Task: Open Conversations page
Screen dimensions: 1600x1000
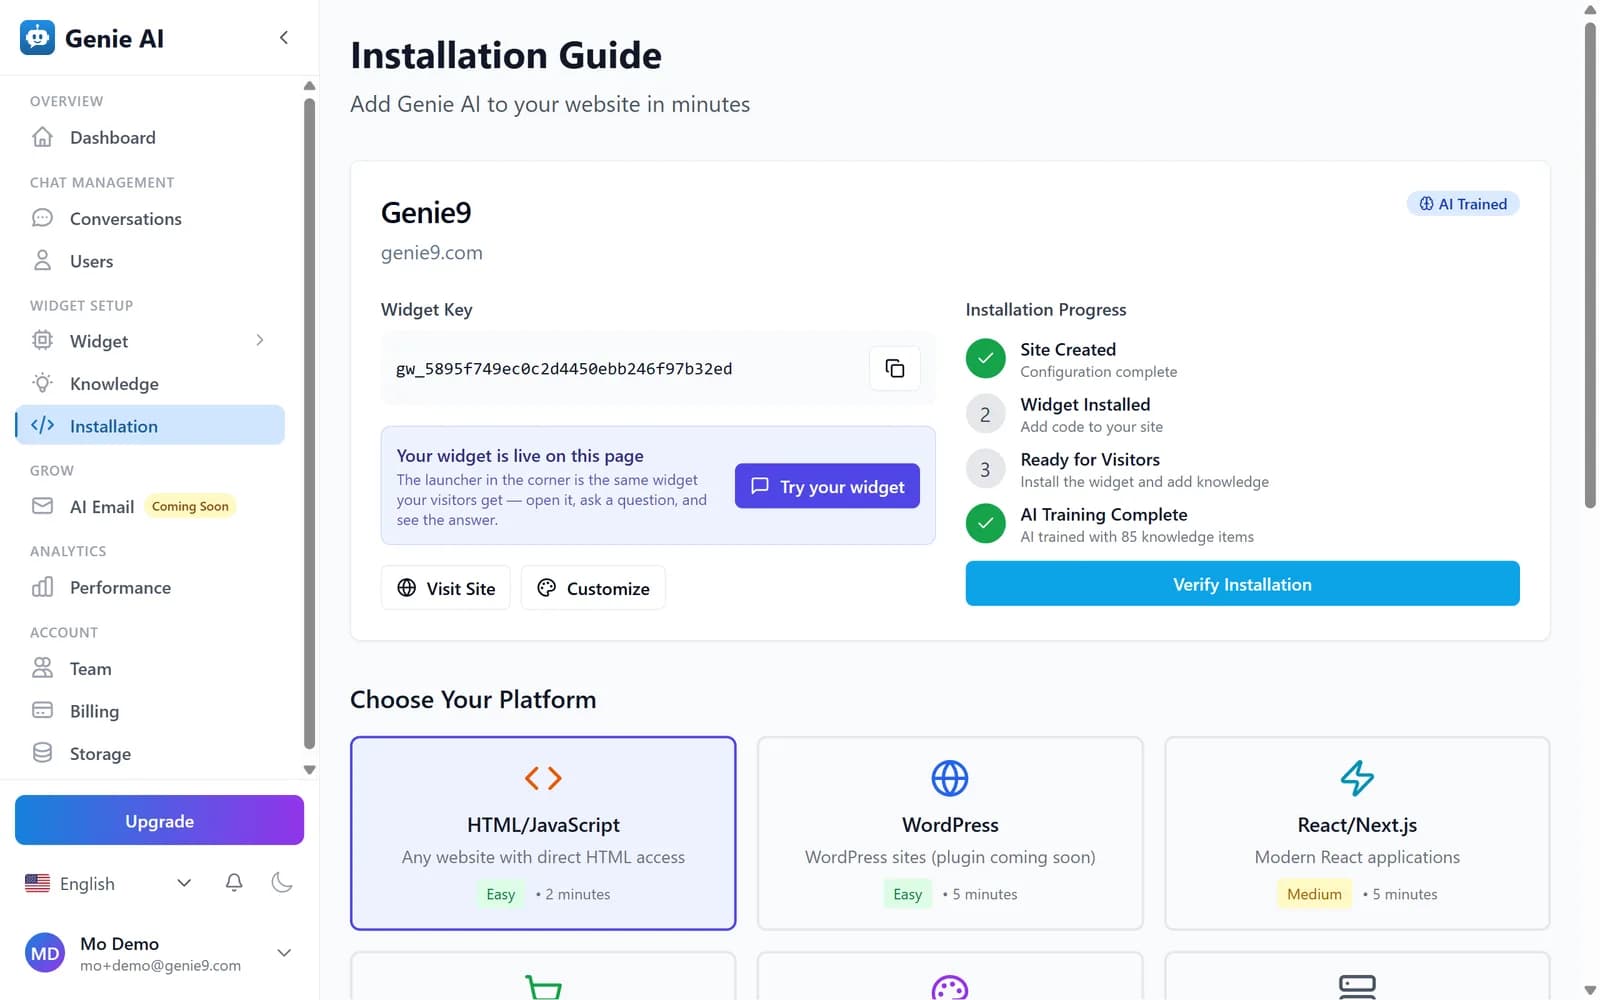Action: click(150, 219)
